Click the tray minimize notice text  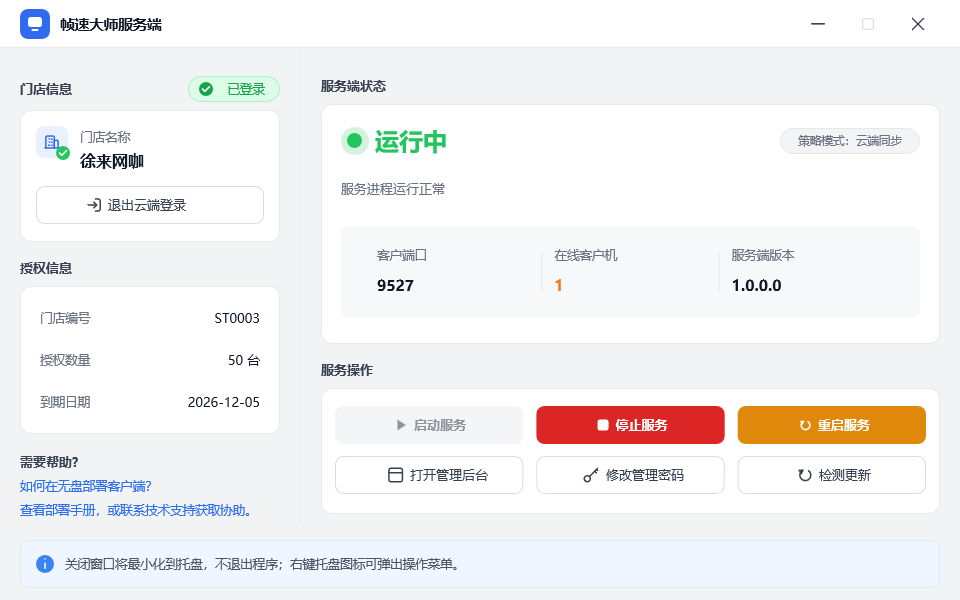click(x=262, y=564)
